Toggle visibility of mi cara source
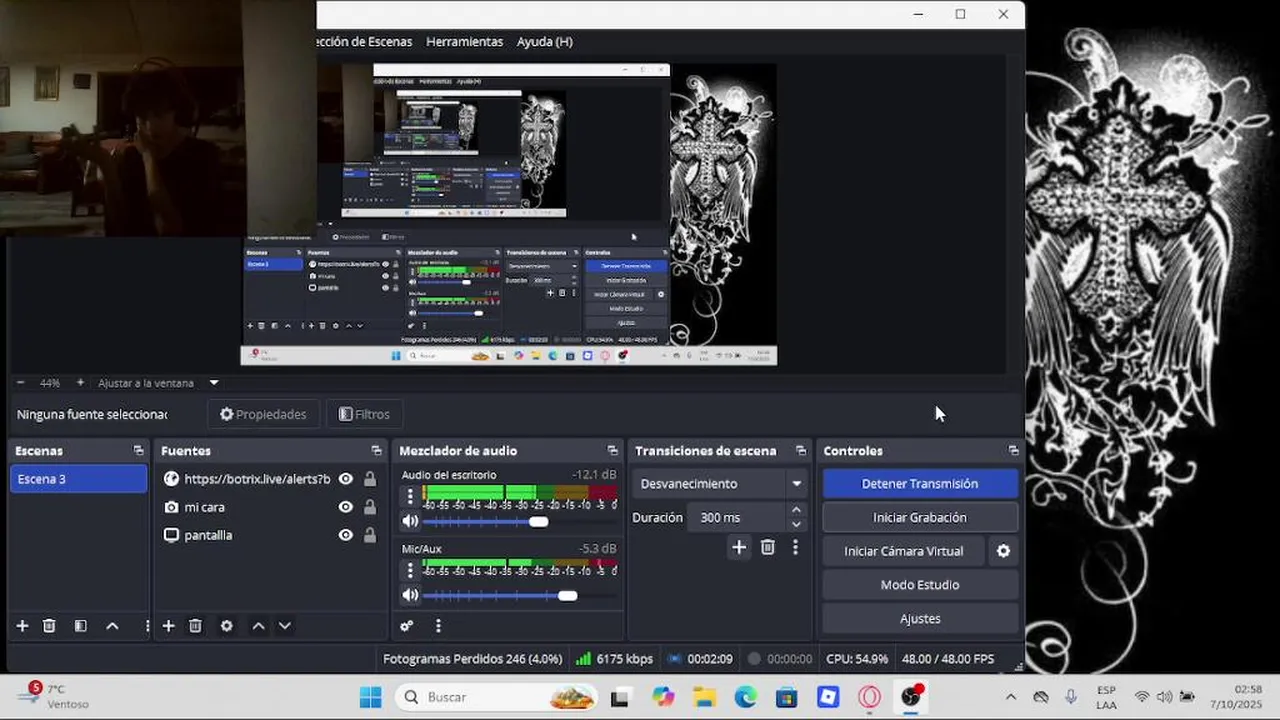This screenshot has height=720, width=1280. 346,507
